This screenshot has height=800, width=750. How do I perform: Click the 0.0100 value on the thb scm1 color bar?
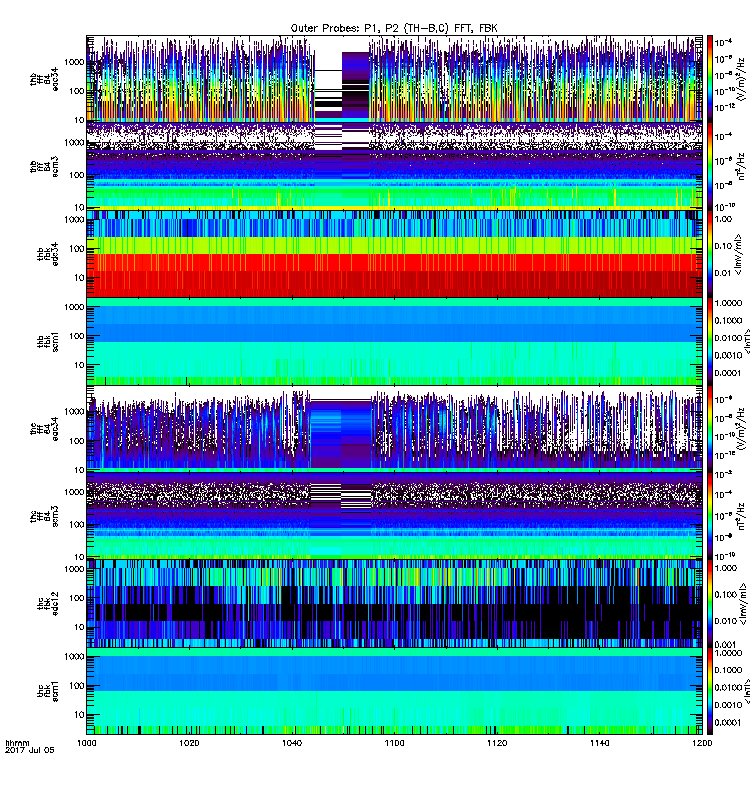(x=728, y=338)
